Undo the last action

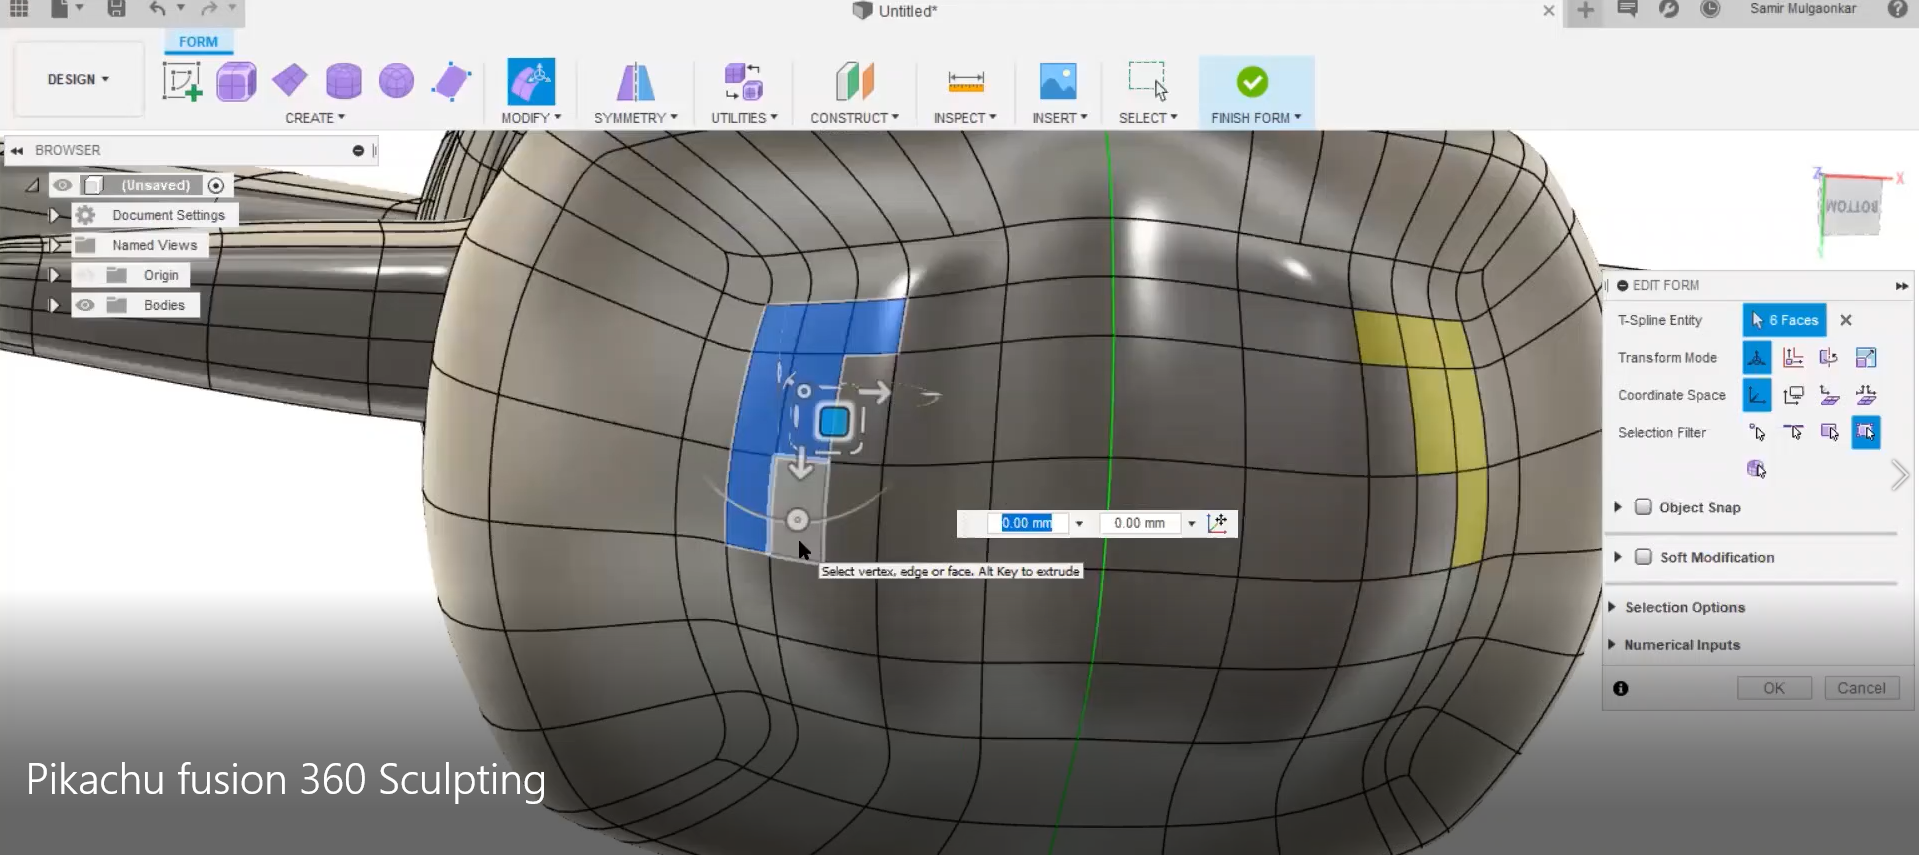point(158,9)
